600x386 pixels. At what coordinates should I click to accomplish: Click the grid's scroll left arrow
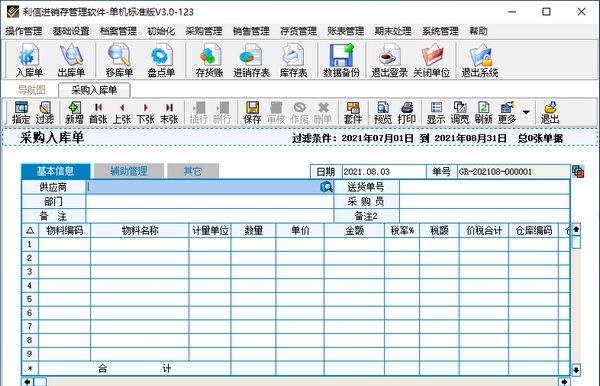tap(28, 381)
